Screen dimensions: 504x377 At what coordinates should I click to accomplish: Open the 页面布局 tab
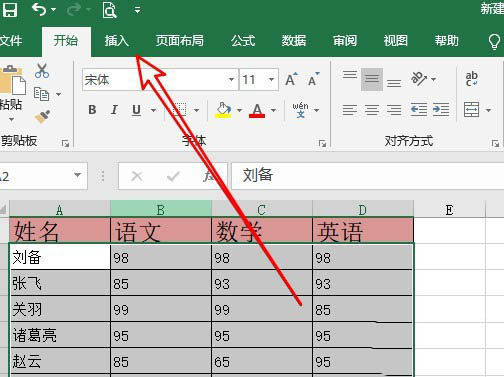click(180, 41)
